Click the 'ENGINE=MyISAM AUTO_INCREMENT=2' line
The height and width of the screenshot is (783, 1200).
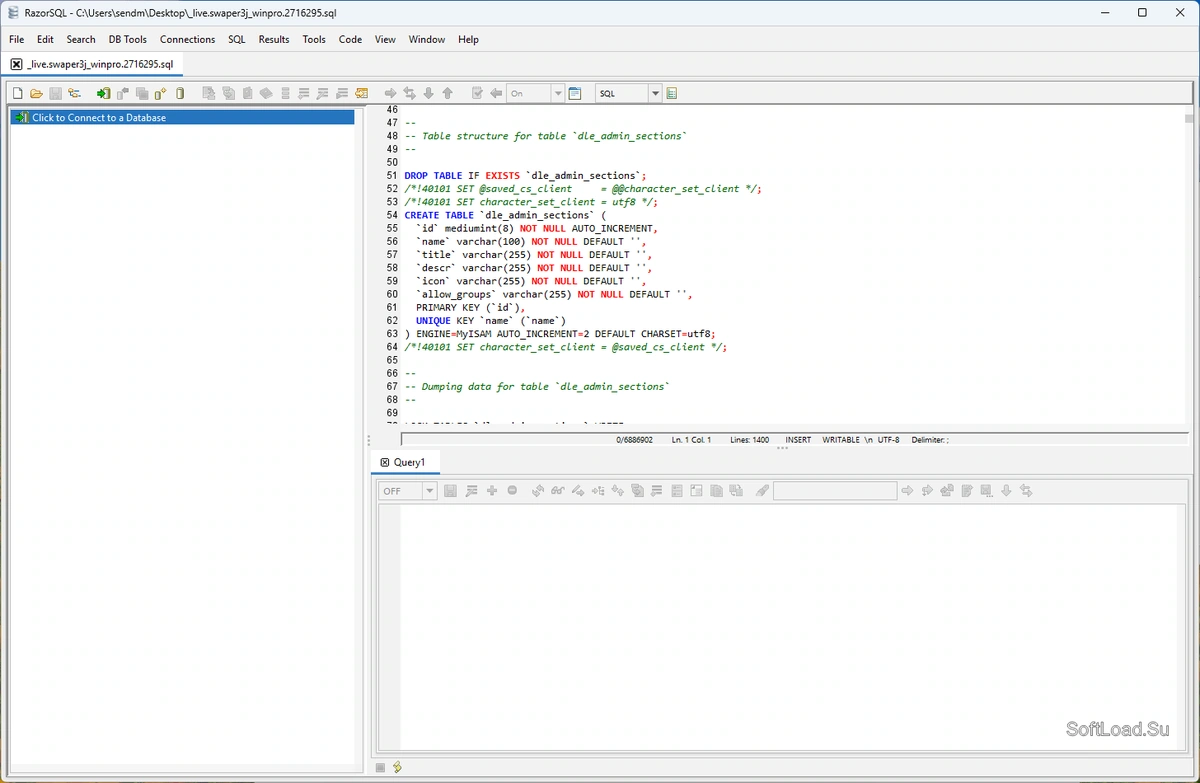560,334
